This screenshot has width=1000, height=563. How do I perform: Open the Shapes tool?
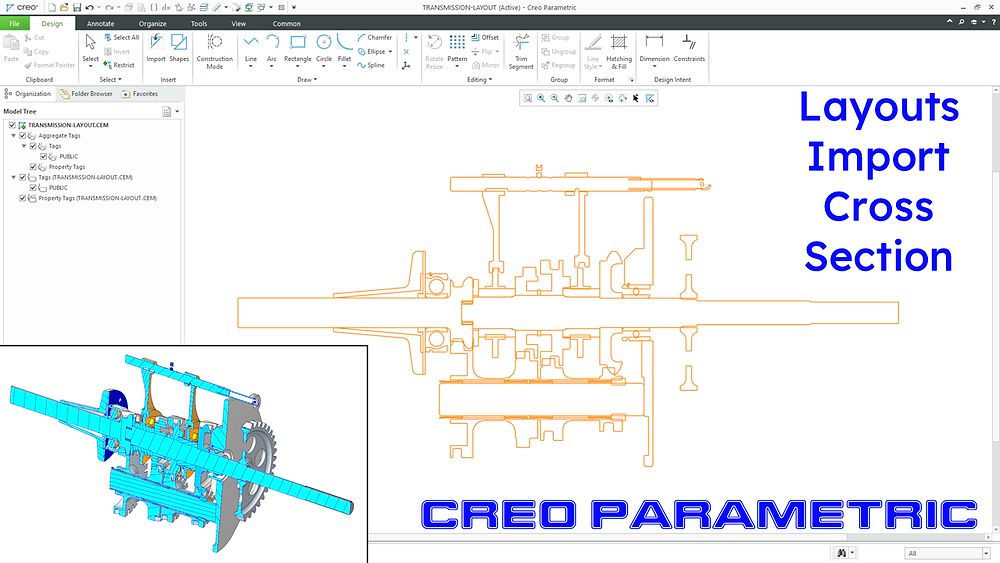click(179, 48)
